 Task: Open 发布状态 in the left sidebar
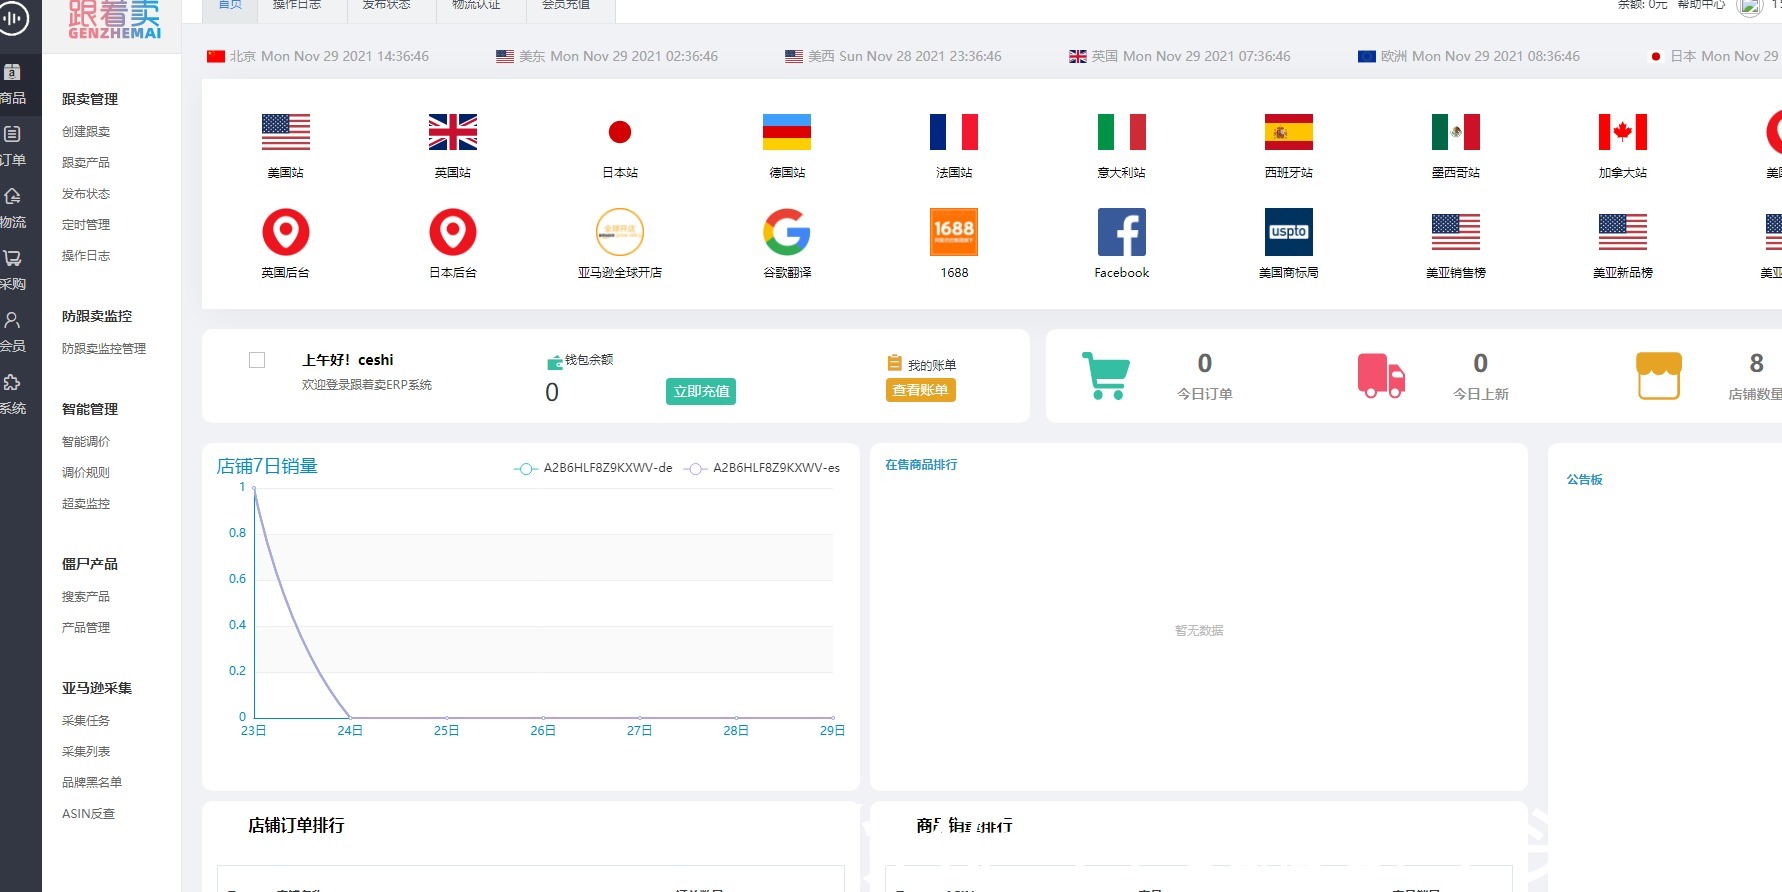coord(86,194)
